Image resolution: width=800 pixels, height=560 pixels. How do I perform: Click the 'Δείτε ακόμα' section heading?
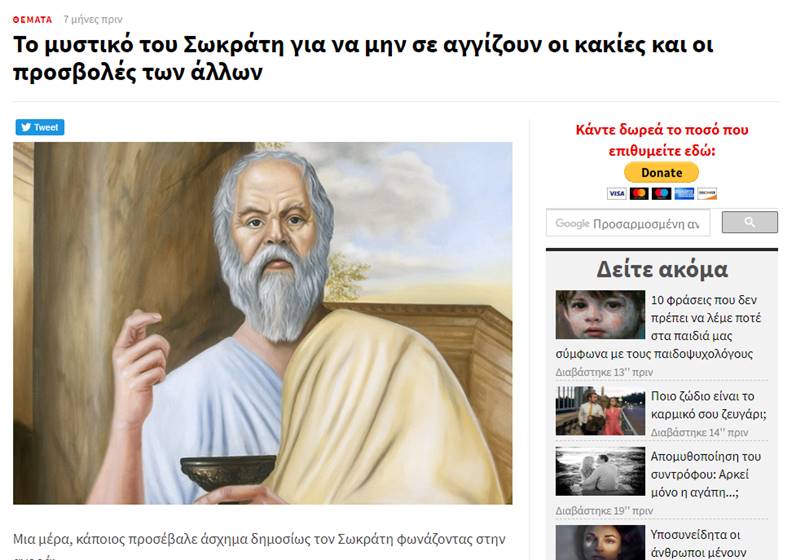coord(662,269)
